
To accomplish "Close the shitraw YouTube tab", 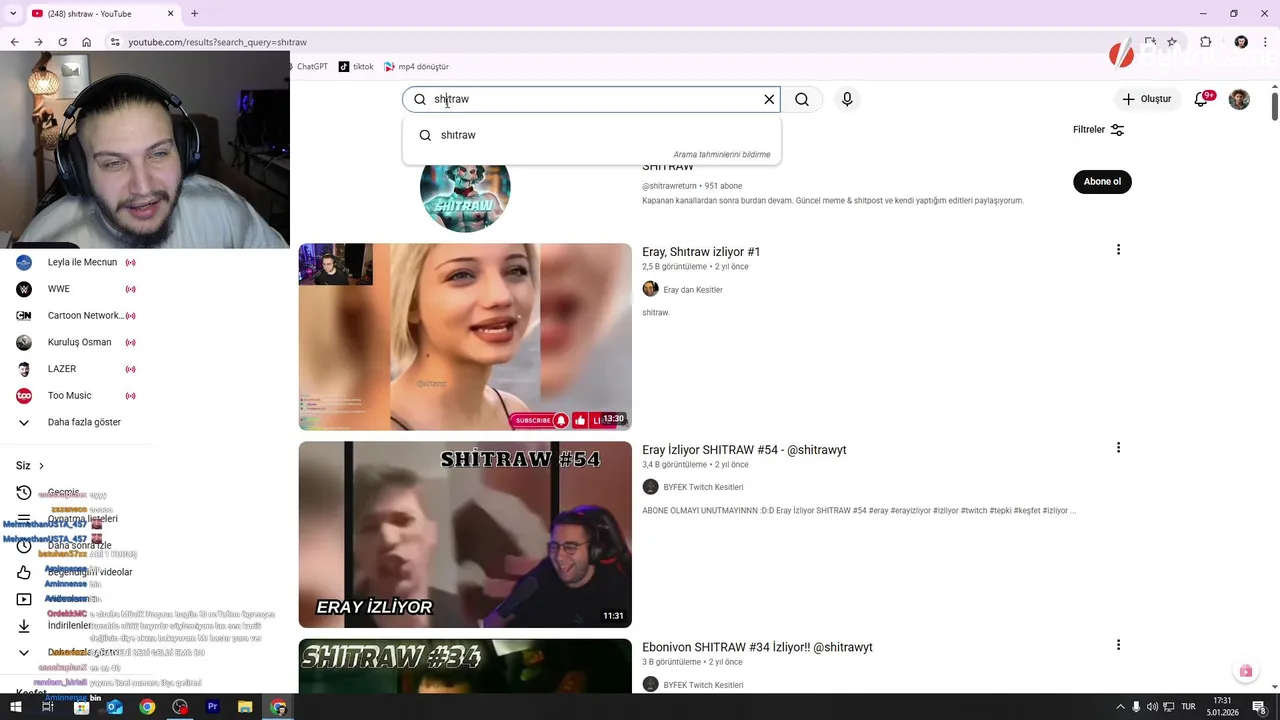I will click(170, 14).
